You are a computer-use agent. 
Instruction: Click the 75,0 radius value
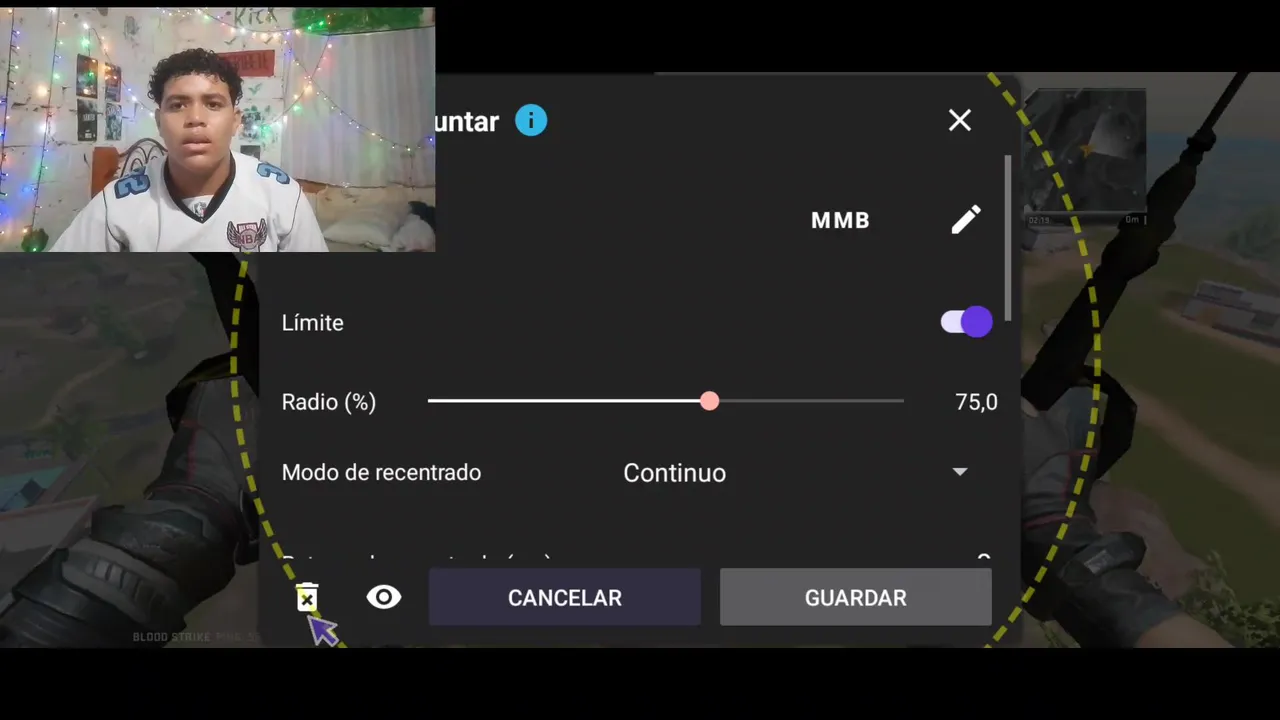click(976, 402)
